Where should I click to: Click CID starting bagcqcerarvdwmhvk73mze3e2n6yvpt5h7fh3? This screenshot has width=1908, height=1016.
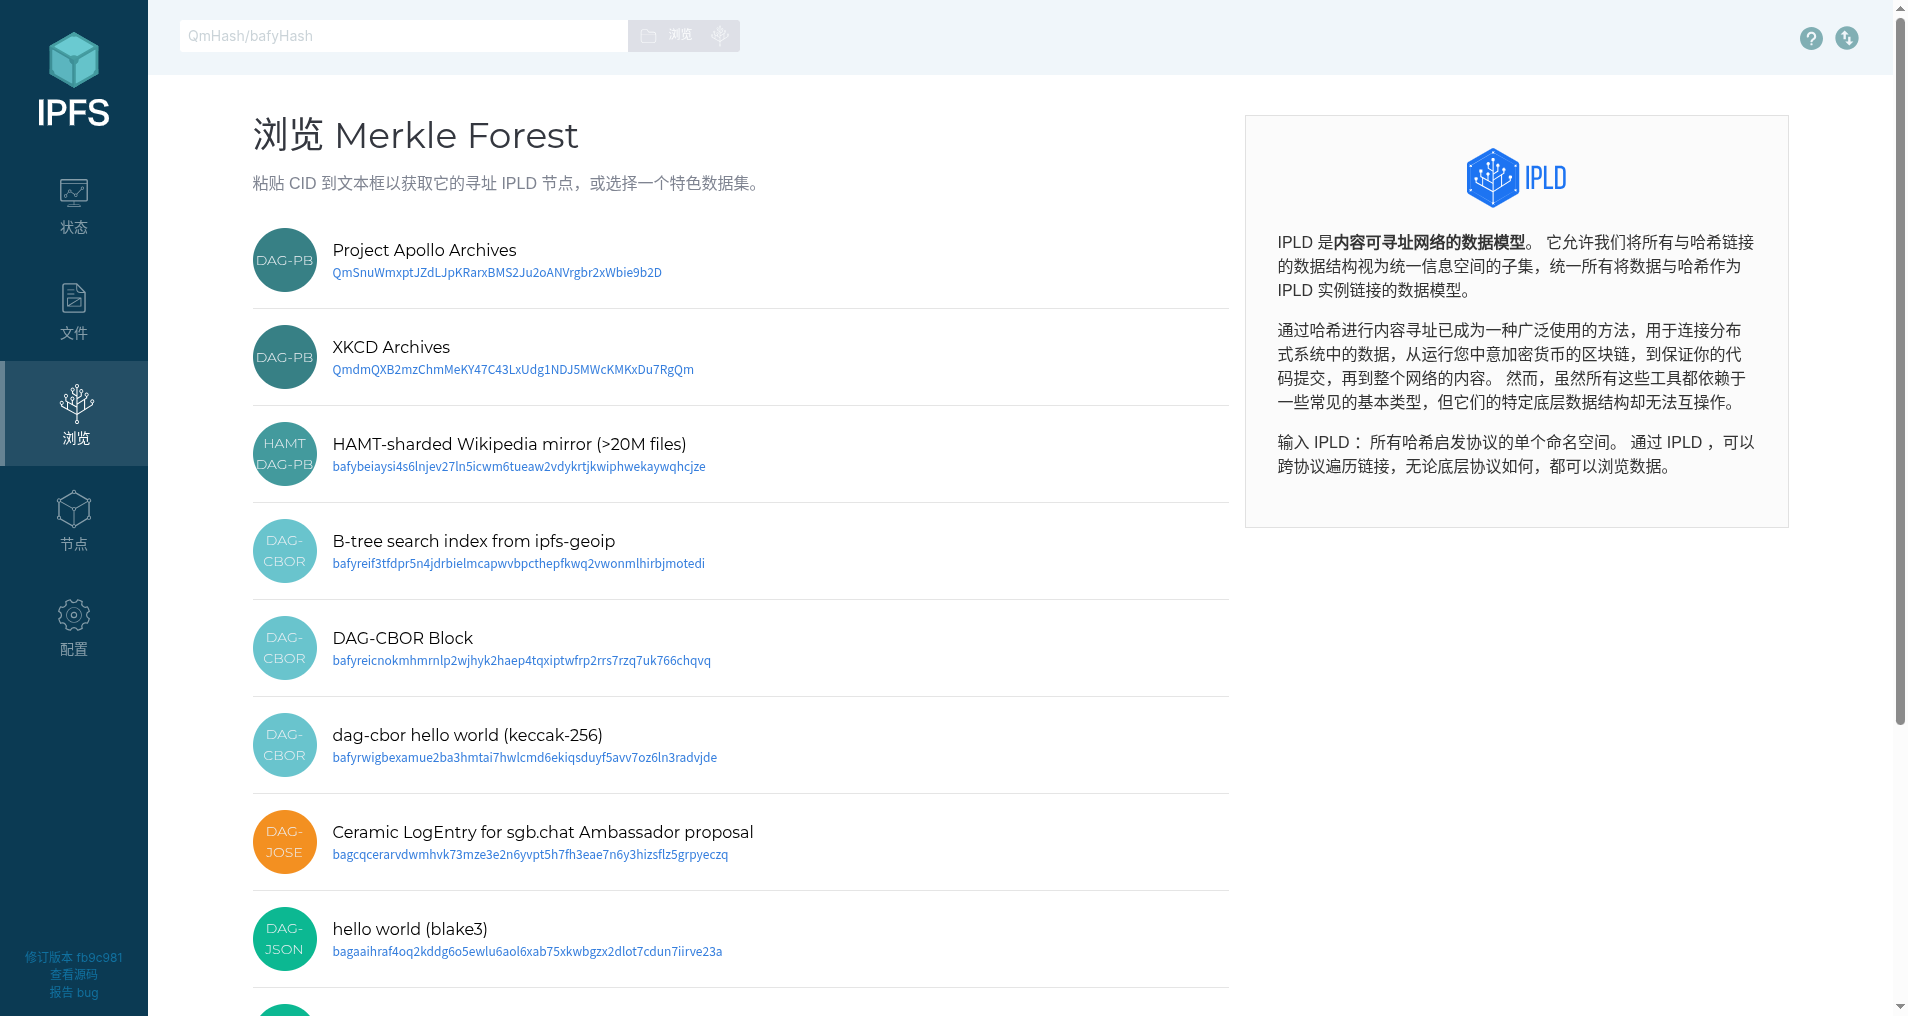(x=530, y=855)
